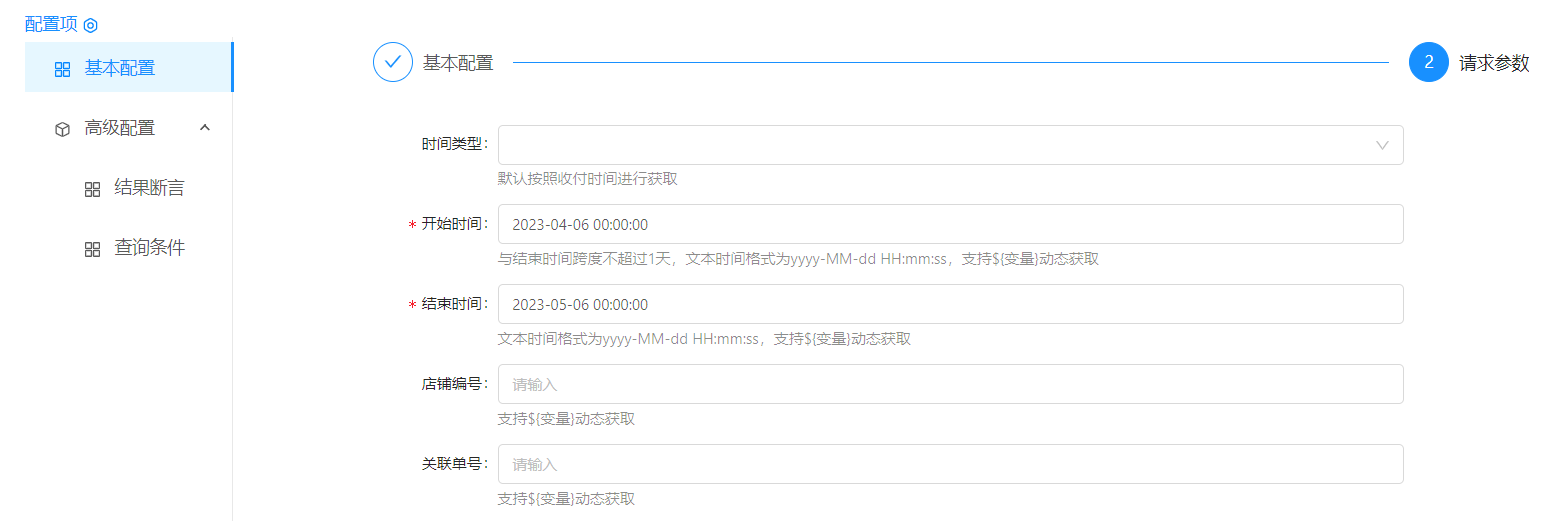Viewport: 1550px width, 521px height.
Task: Collapse 高级配置 using its chevron arrow
Action: (x=205, y=127)
